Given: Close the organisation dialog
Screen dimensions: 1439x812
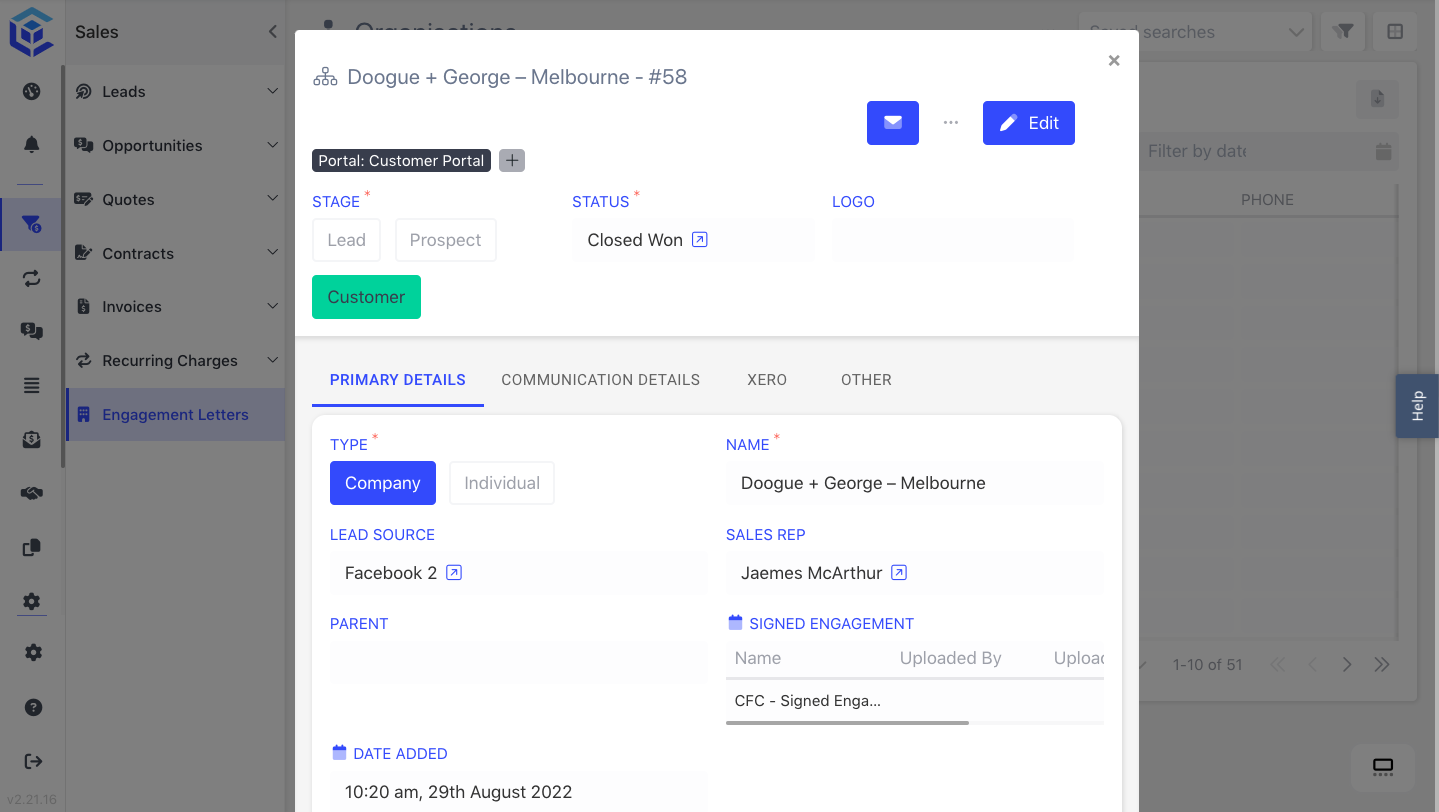Looking at the screenshot, I should tap(1114, 61).
